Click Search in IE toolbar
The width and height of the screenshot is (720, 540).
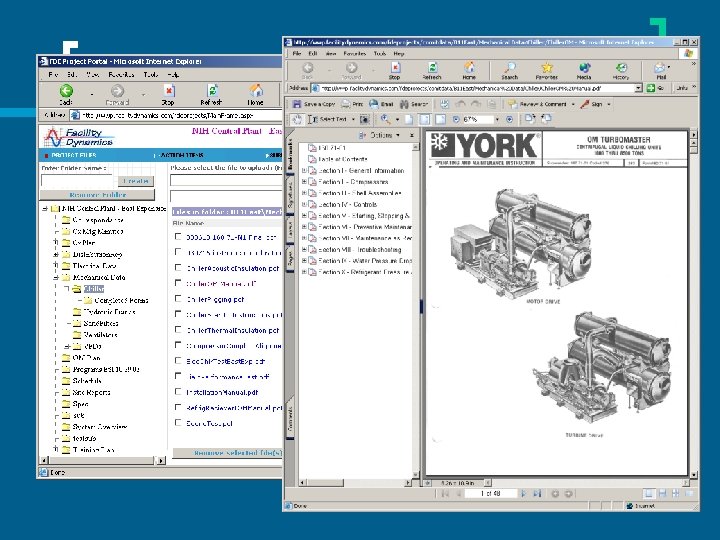[x=510, y=71]
